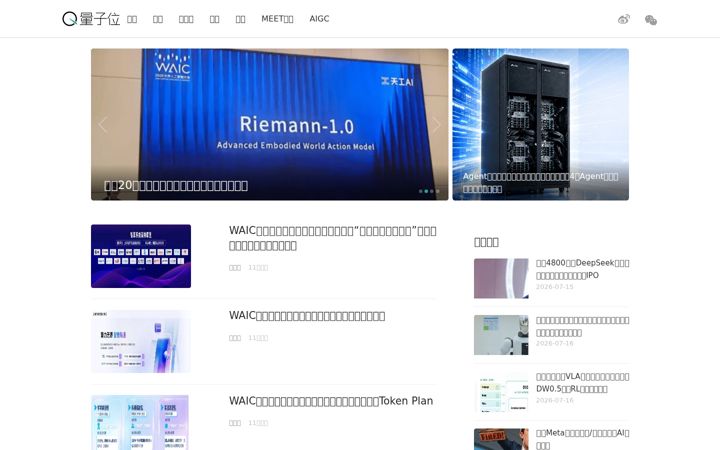Open the sidebar Meta AI article title
The width and height of the screenshot is (720, 450).
click(x=582, y=439)
